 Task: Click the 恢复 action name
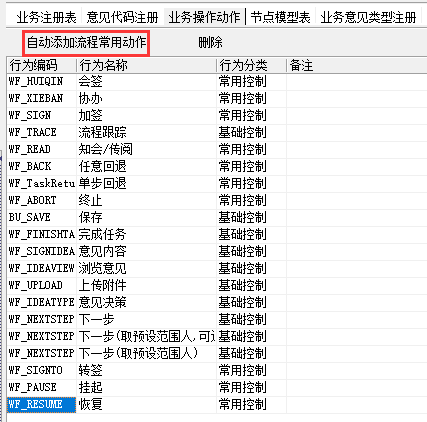click(91, 405)
